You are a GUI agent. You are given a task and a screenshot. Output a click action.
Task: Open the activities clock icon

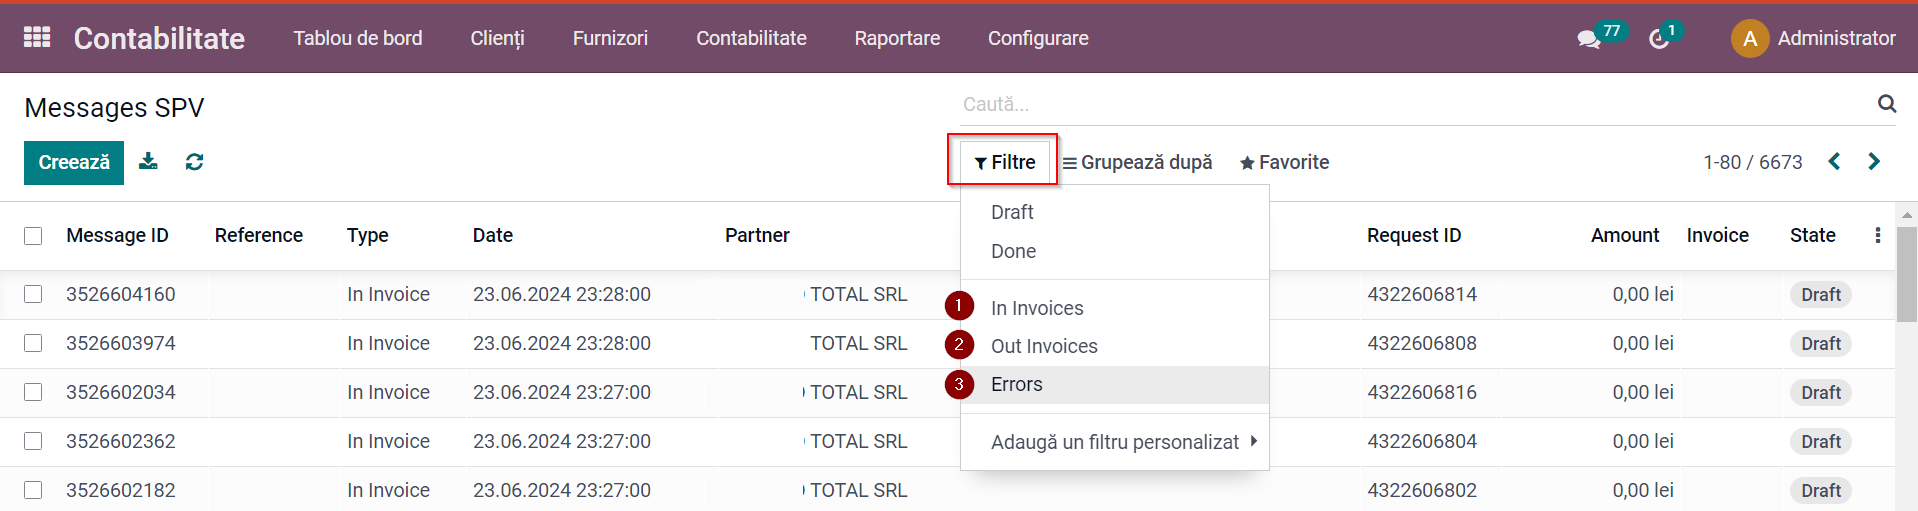1659,39
